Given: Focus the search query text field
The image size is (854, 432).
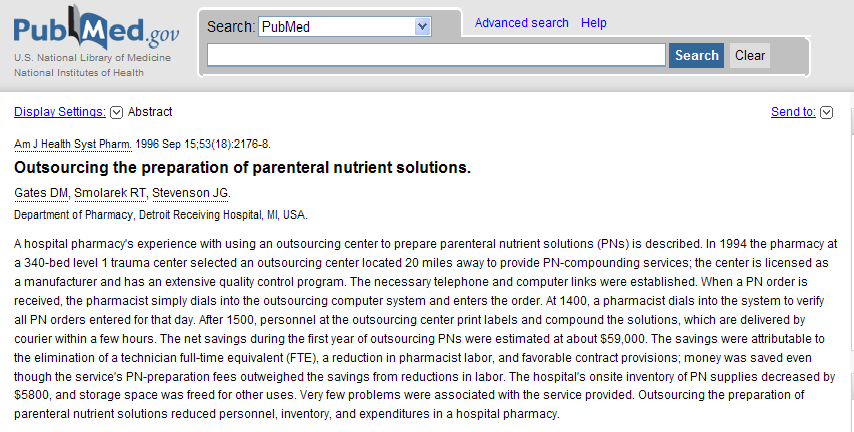Looking at the screenshot, I should click(436, 55).
